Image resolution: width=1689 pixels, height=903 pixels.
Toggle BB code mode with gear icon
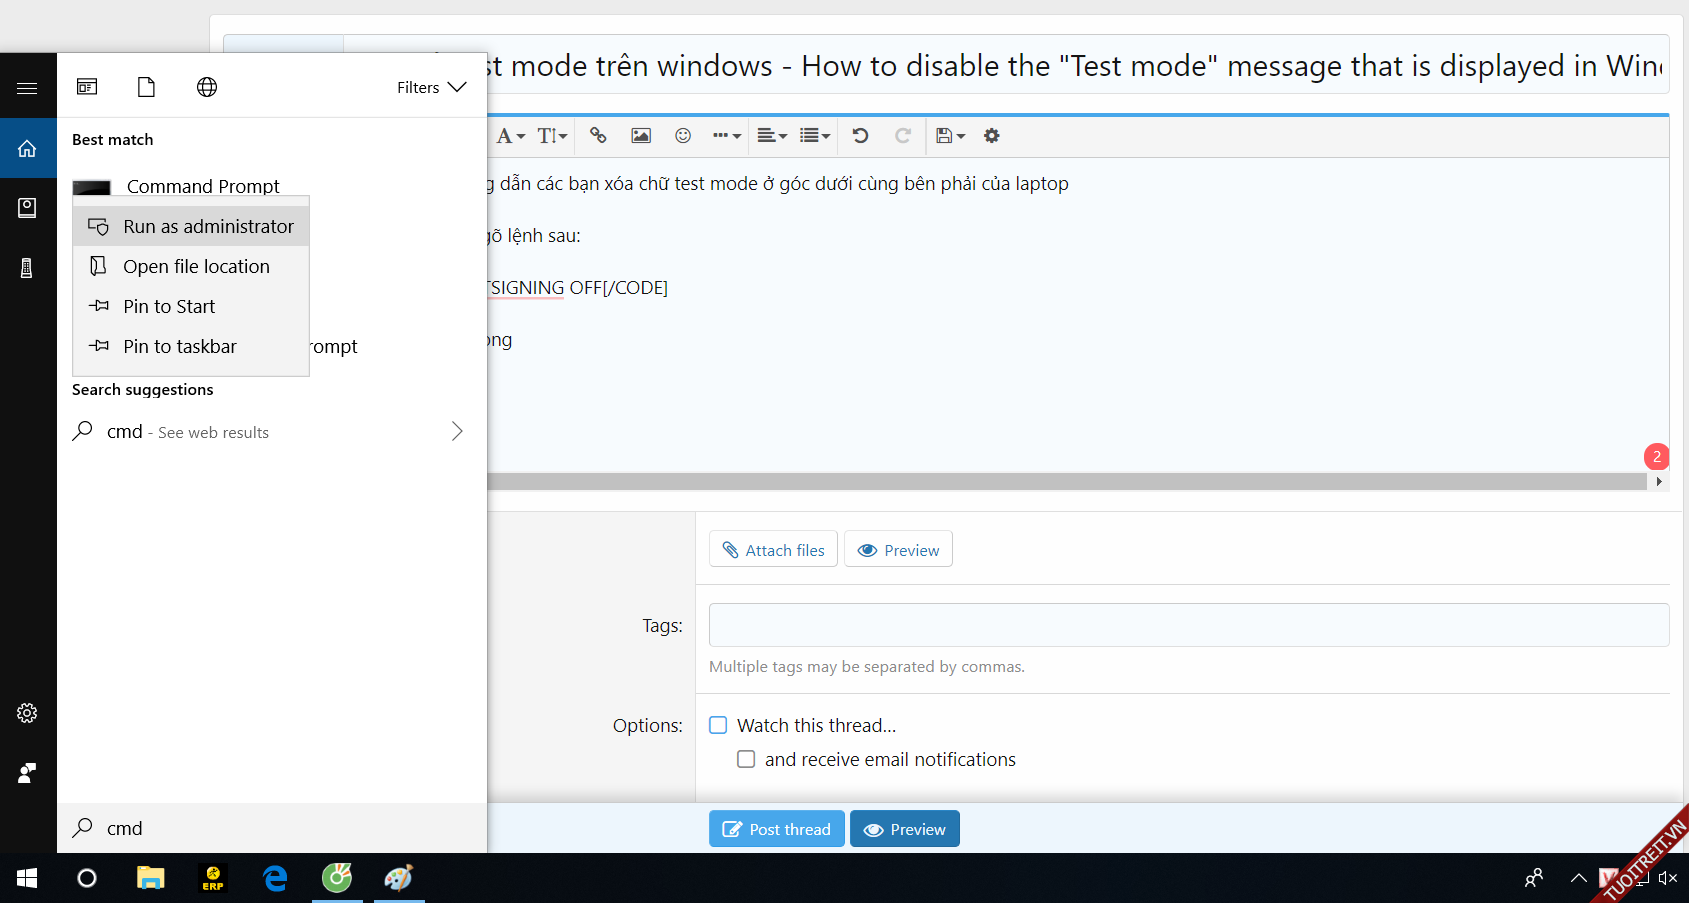991,136
